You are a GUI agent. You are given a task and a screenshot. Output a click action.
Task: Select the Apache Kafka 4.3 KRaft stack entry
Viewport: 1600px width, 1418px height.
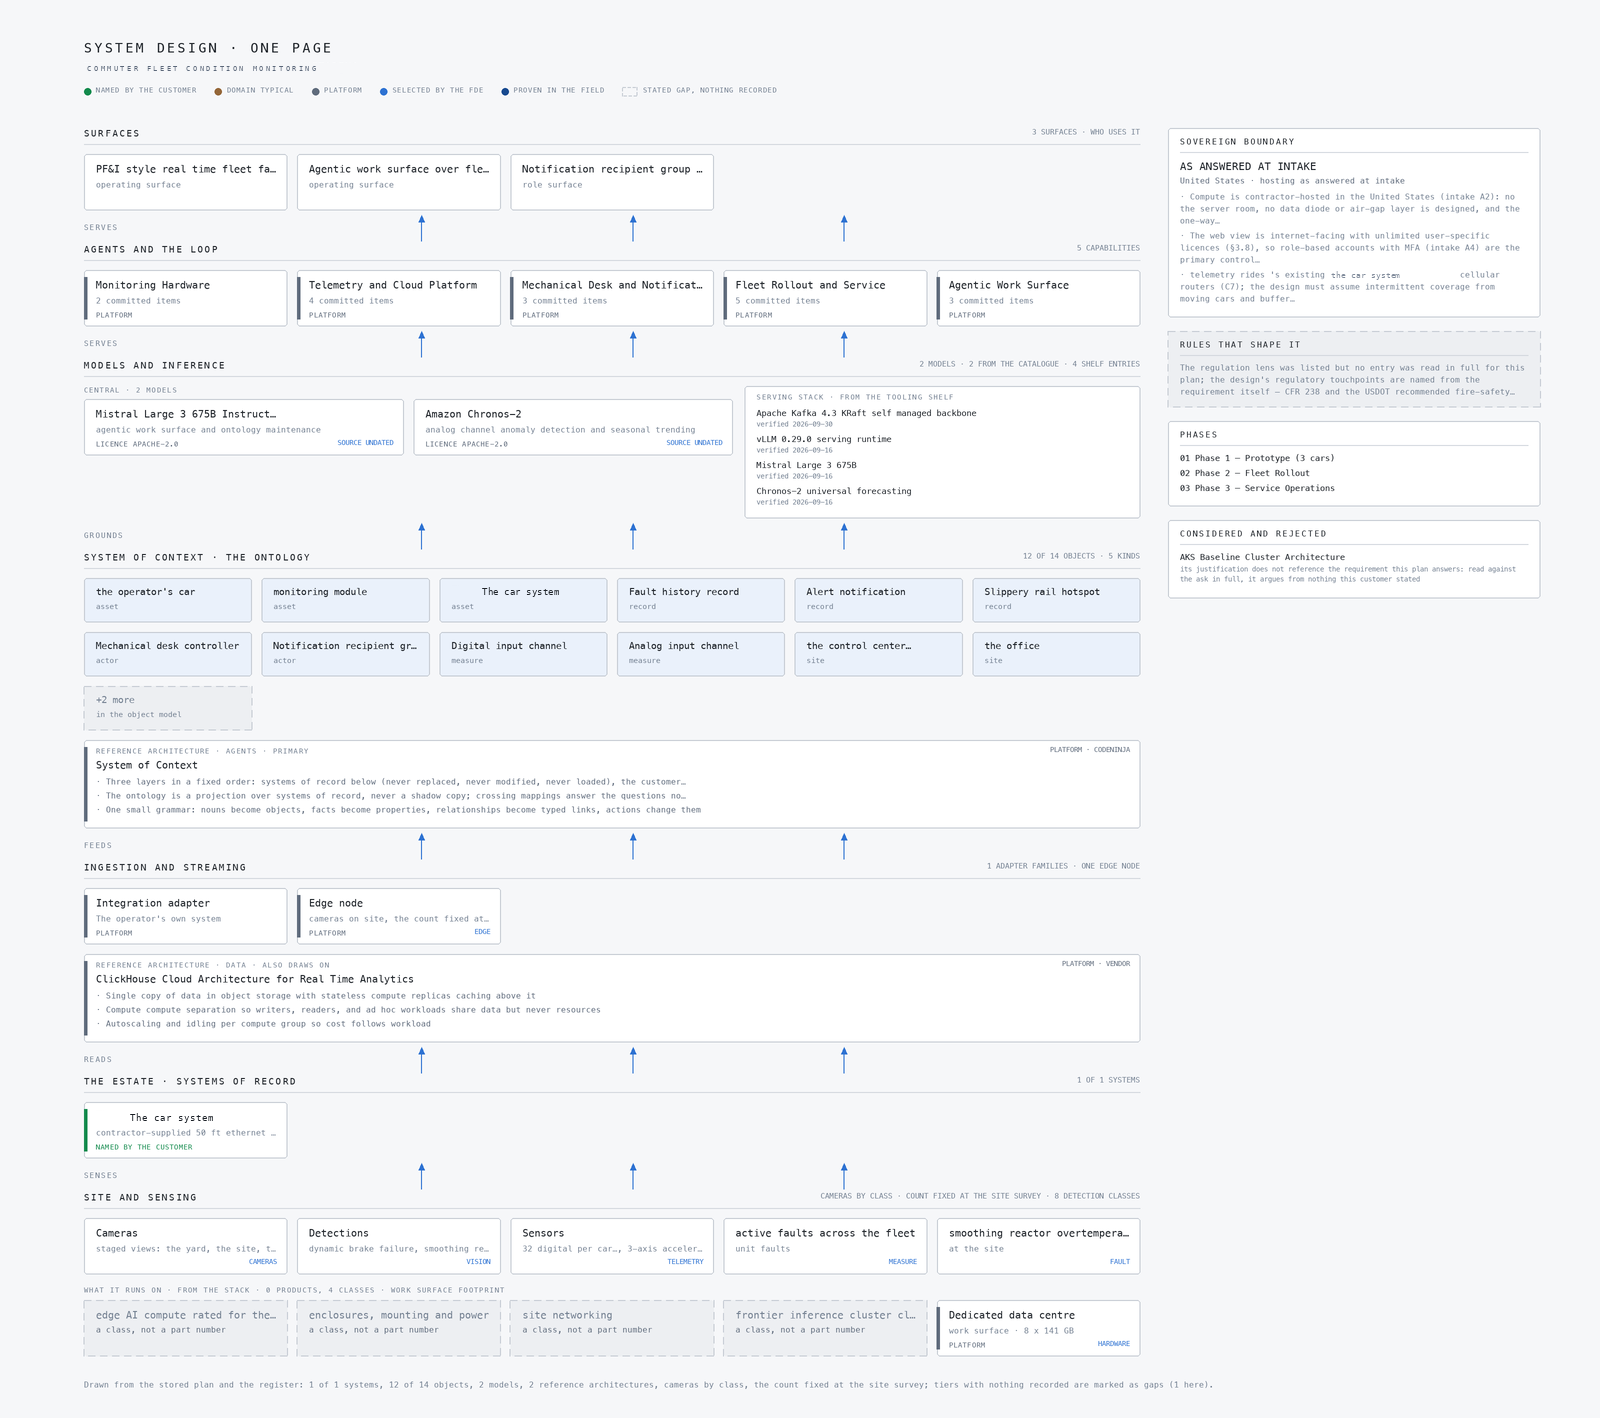point(866,418)
